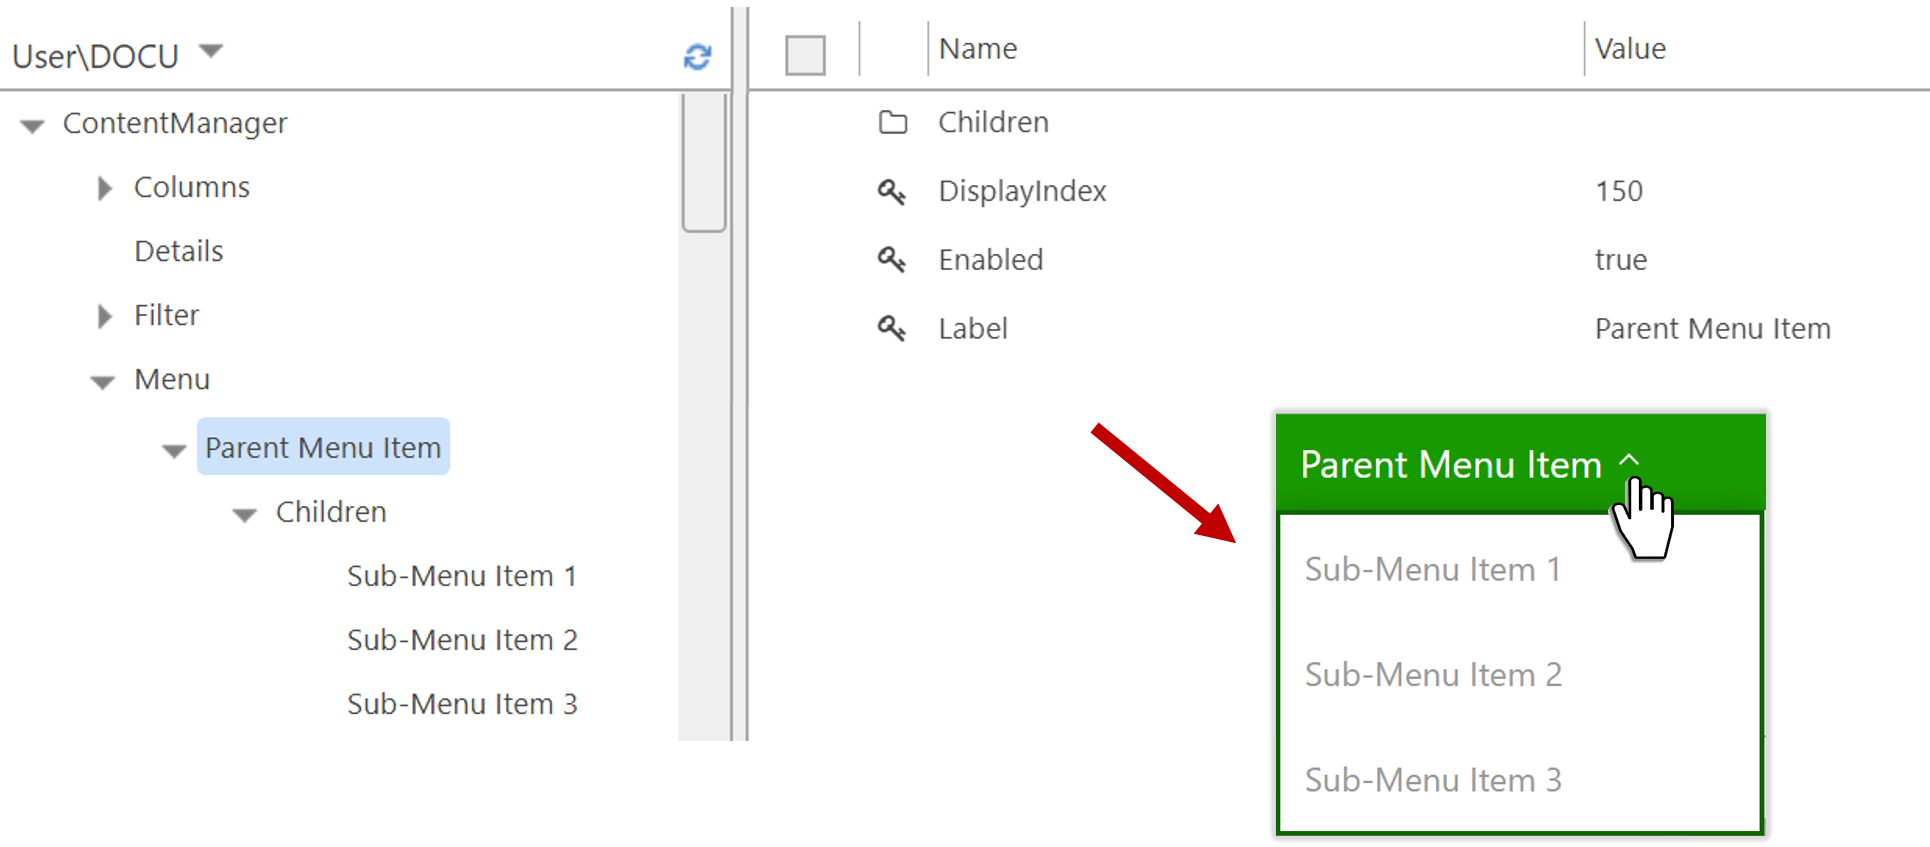Screen dimensions: 1930x847
Task: Choose Sub-Menu Item 3 in green dropdown
Action: (1432, 780)
